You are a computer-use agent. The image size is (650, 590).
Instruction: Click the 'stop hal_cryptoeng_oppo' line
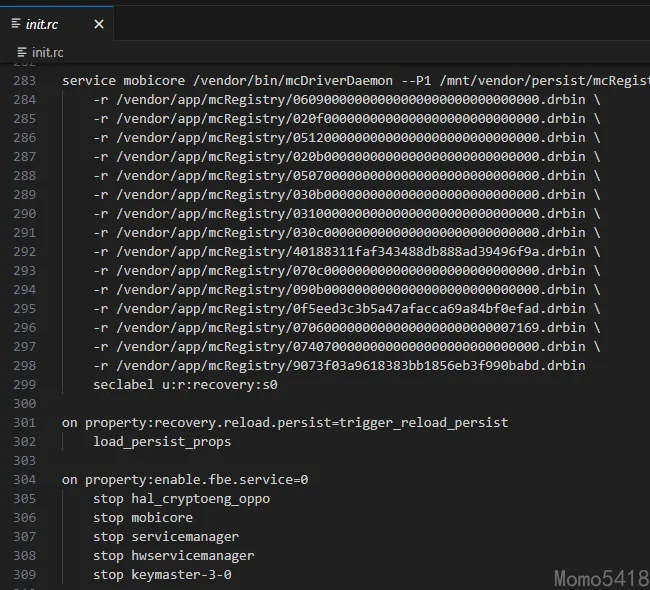[x=181, y=498]
